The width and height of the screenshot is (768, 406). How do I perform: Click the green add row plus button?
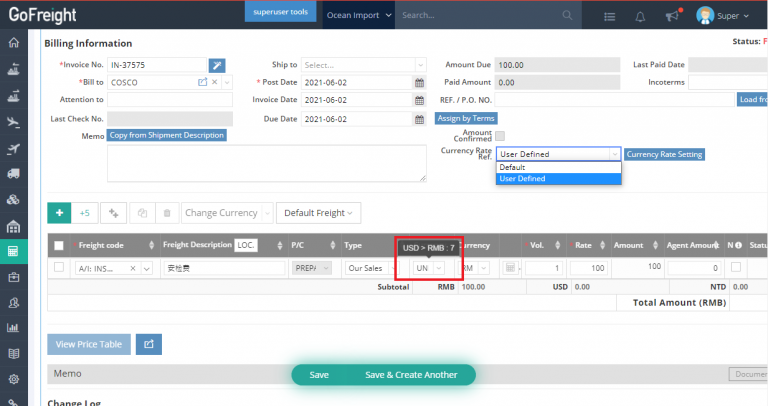pyautogui.click(x=59, y=213)
